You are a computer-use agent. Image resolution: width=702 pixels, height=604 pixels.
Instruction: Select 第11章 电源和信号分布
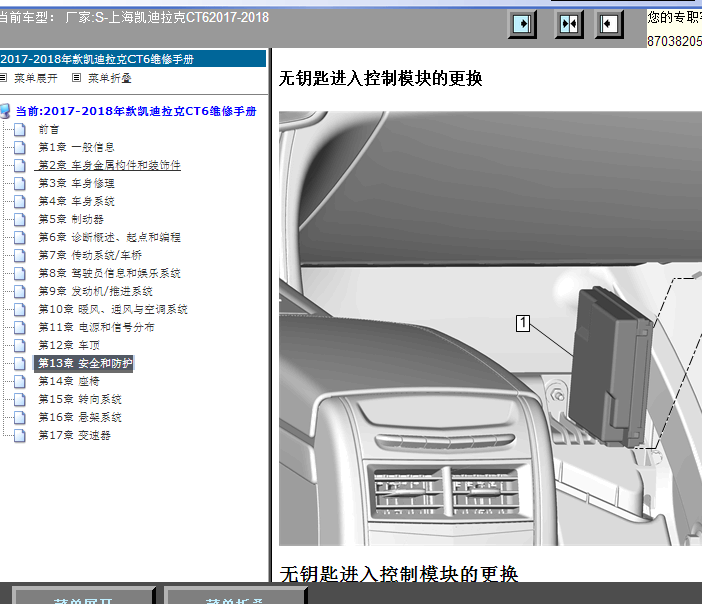96,327
